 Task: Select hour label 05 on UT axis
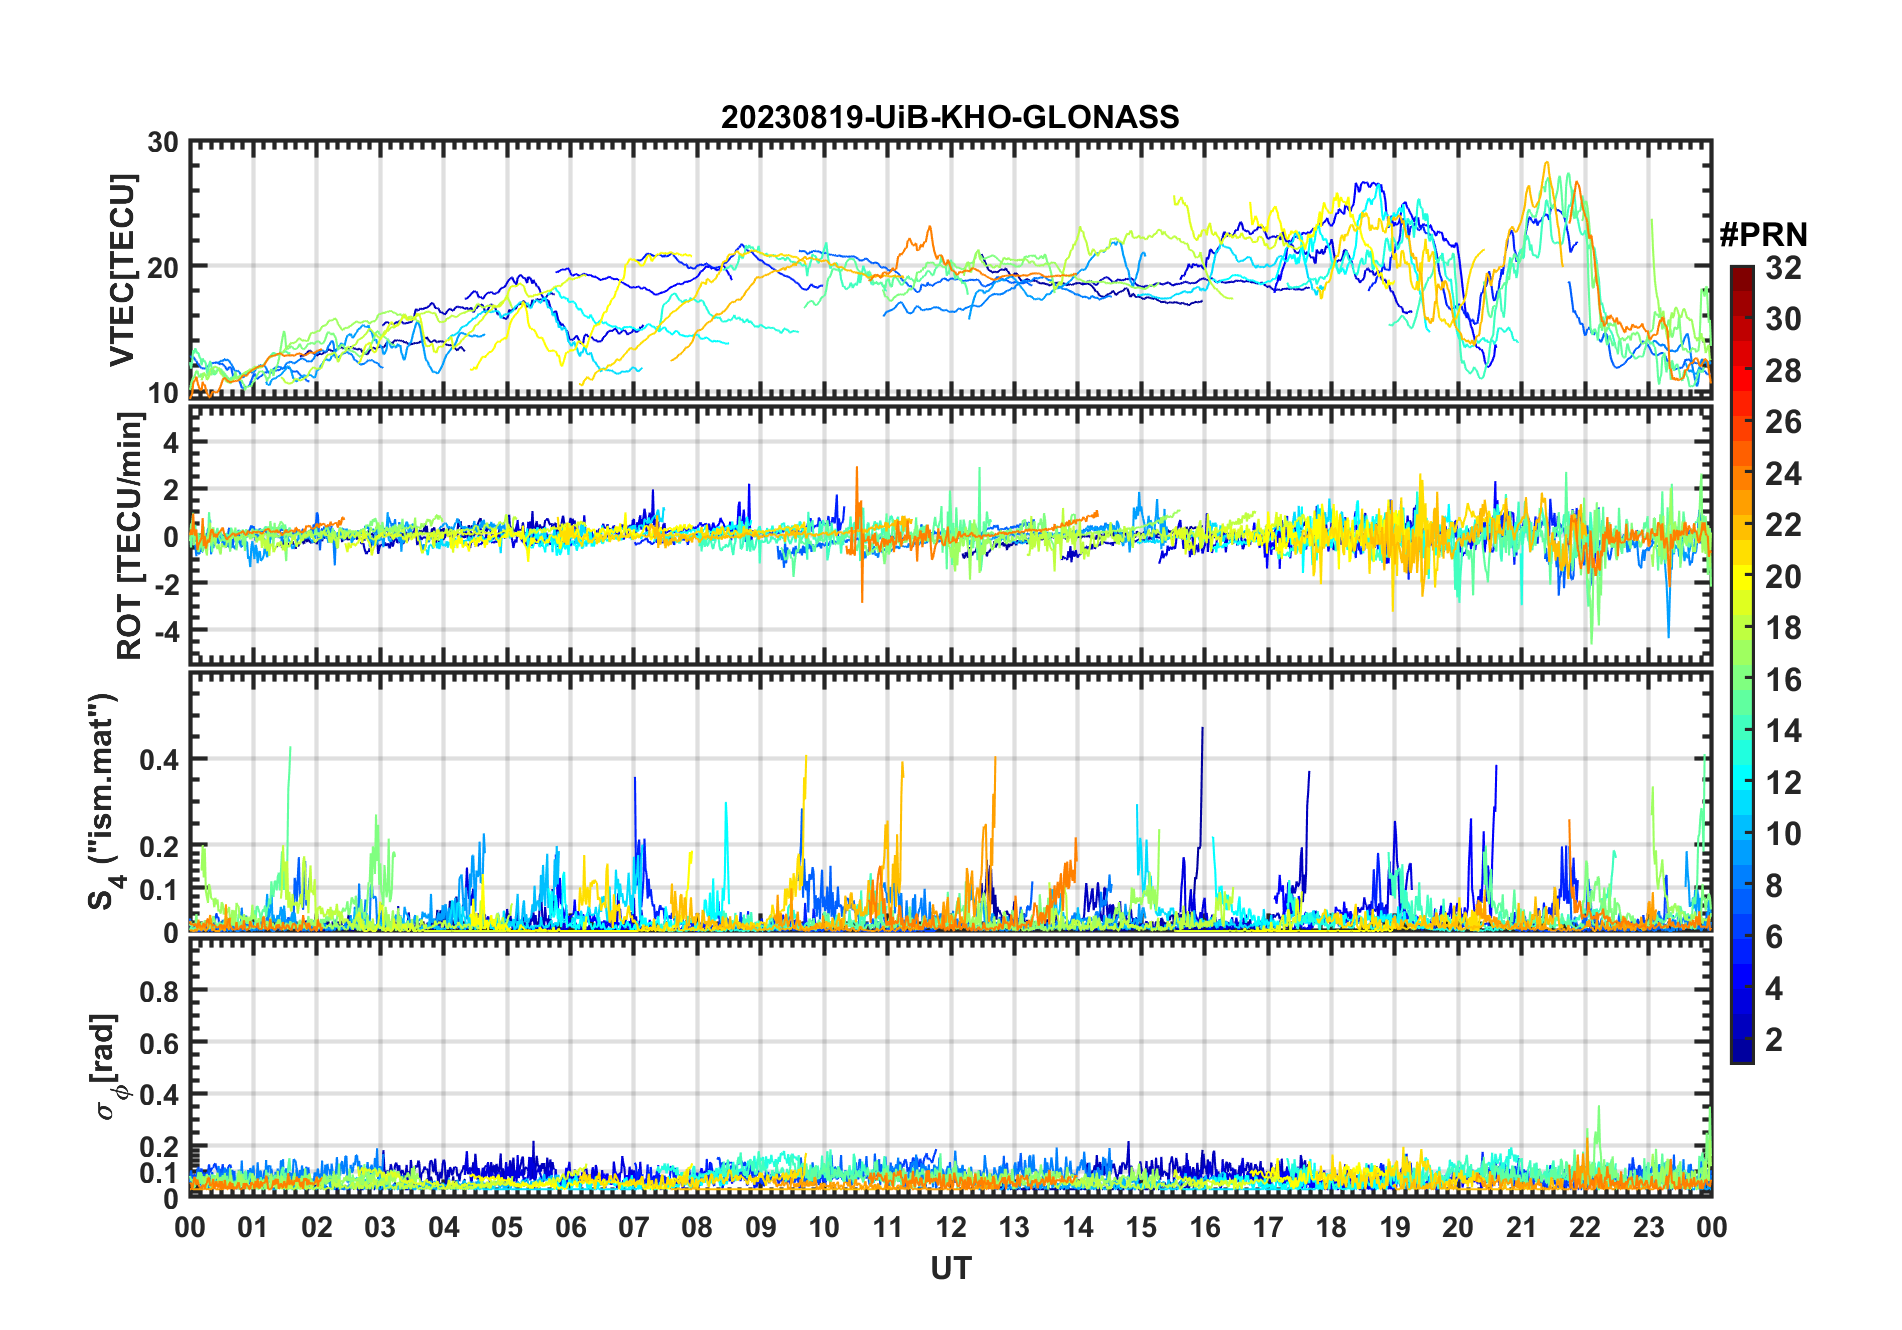point(507,1227)
